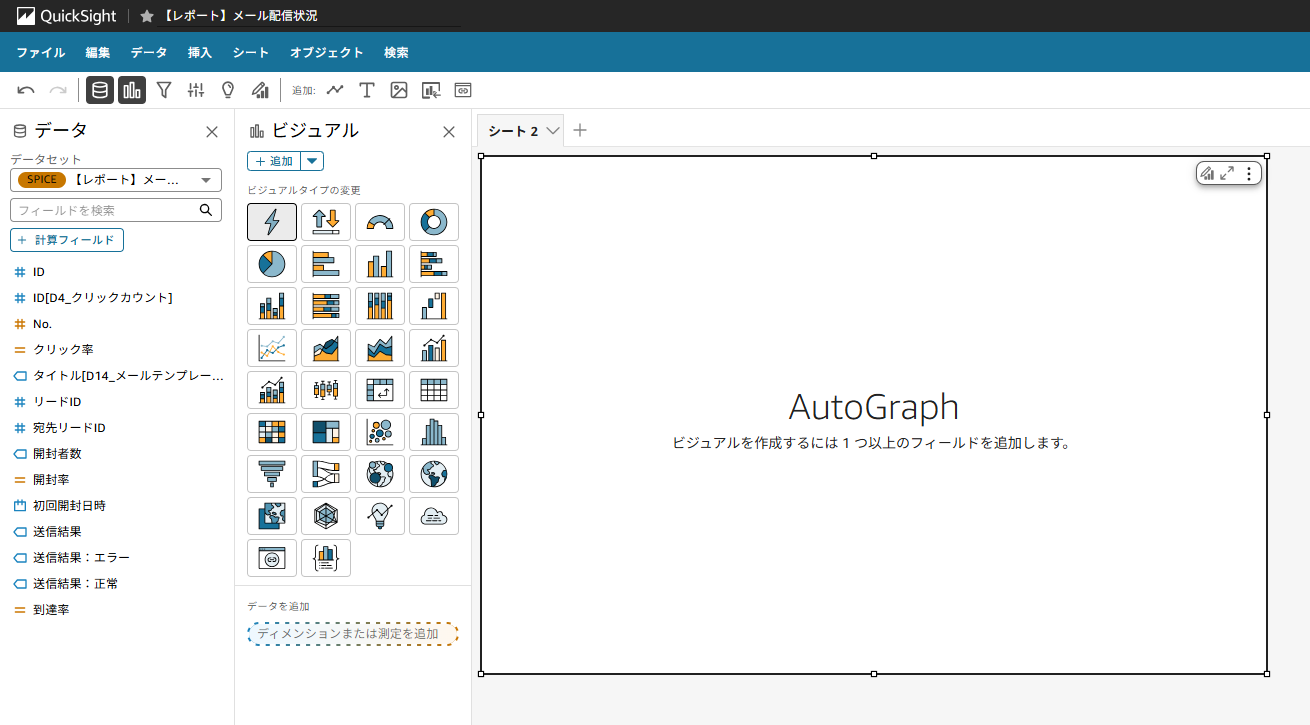Screen dimensions: 1310x725
Task: Select the Histogram visual type
Action: (x=434, y=432)
